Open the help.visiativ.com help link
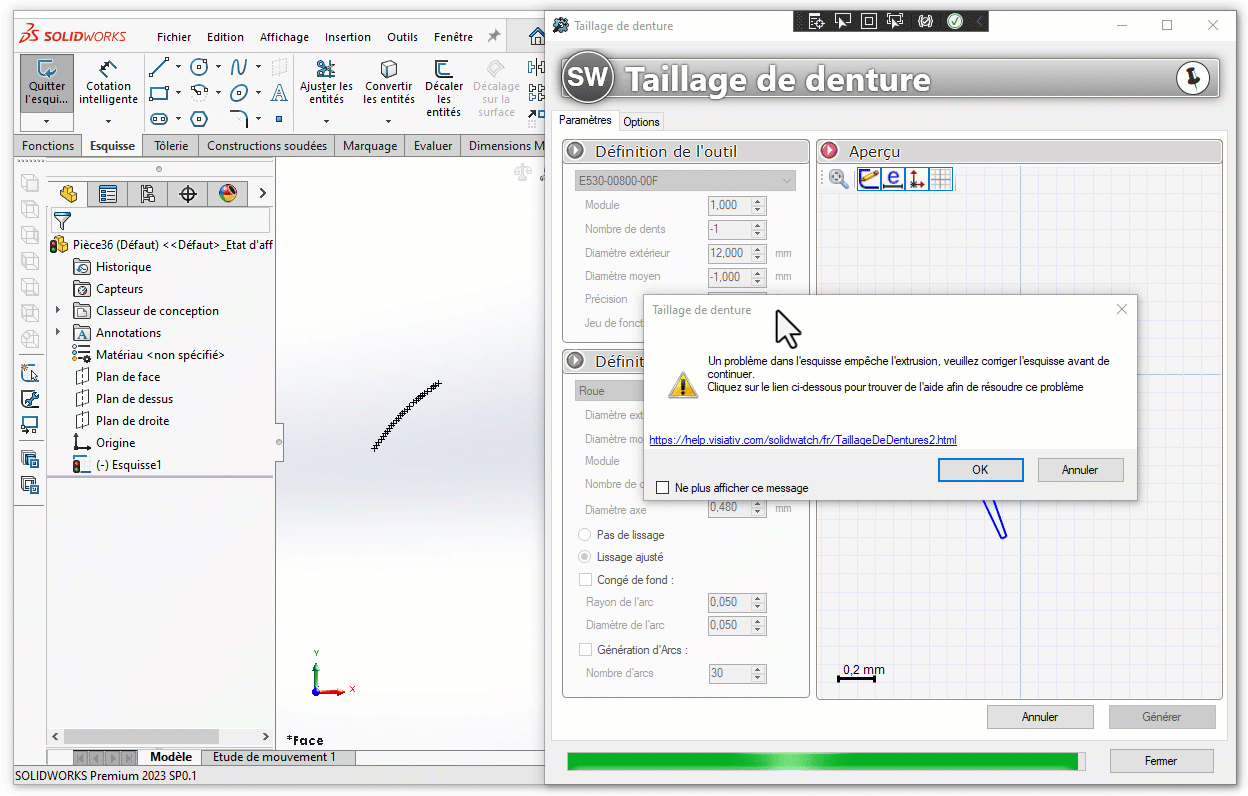Viewport: 1248px width, 796px height. 802,440
